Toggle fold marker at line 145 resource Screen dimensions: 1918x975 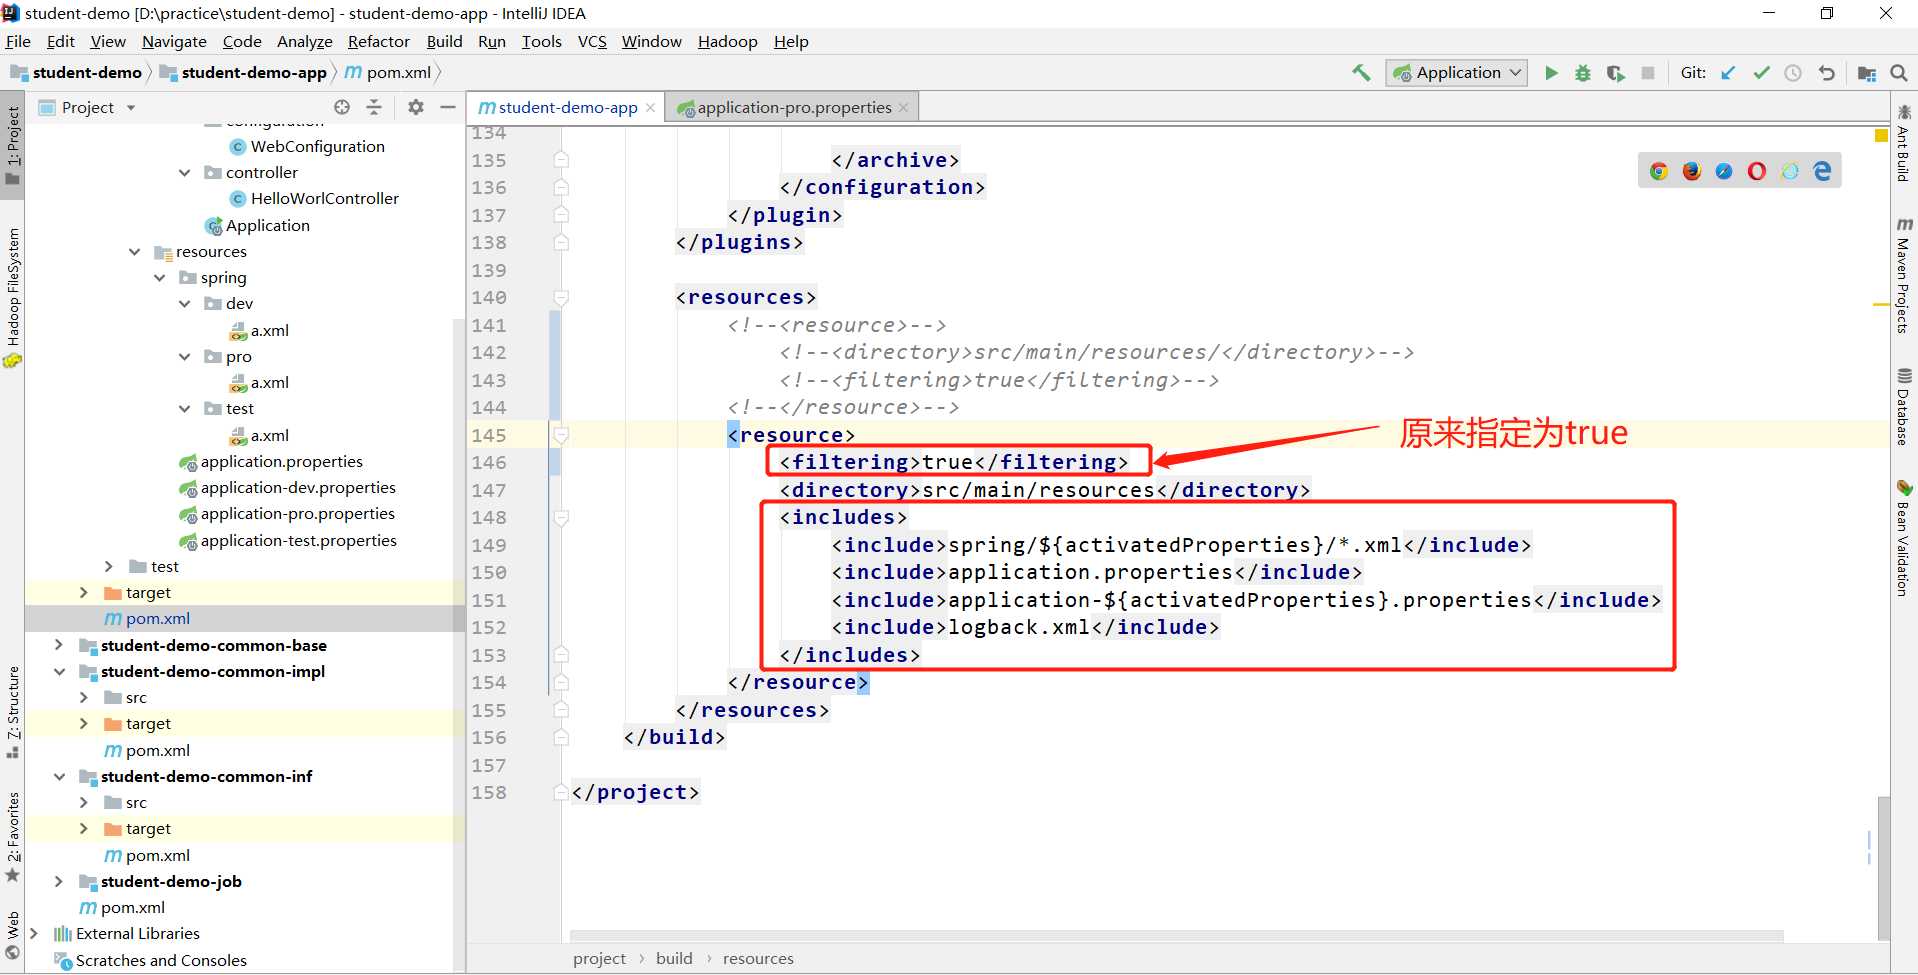coord(561,435)
